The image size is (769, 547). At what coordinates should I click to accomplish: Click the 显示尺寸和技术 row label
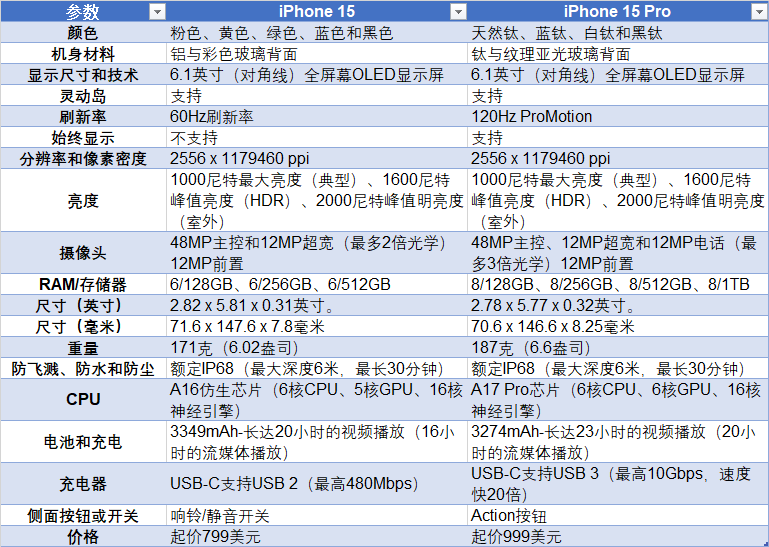(x=83, y=75)
